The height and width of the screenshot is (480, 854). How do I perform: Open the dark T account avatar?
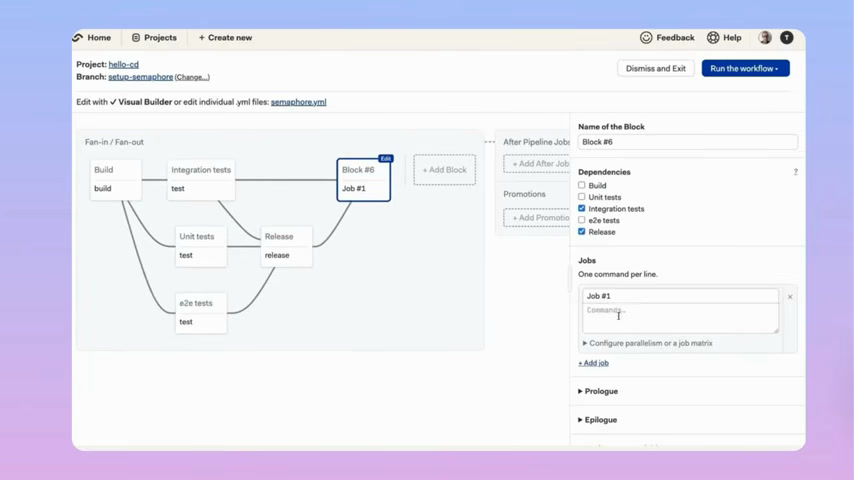point(786,38)
